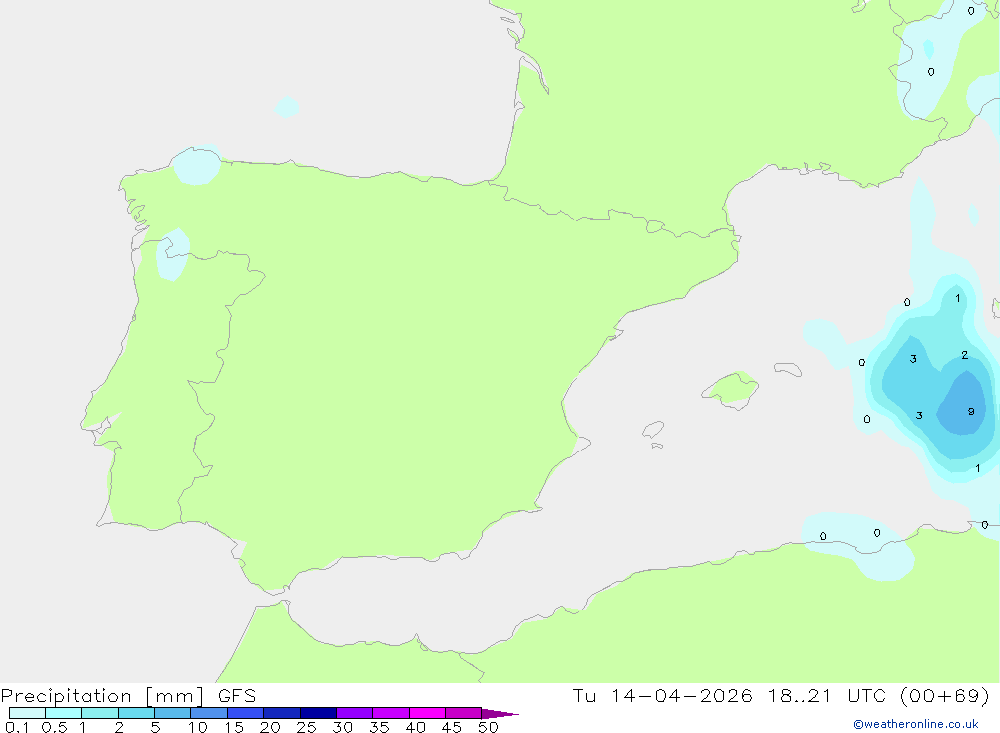Click the '(00+69)' forecast offset text
This screenshot has height=733, width=1000.
click(x=945, y=695)
